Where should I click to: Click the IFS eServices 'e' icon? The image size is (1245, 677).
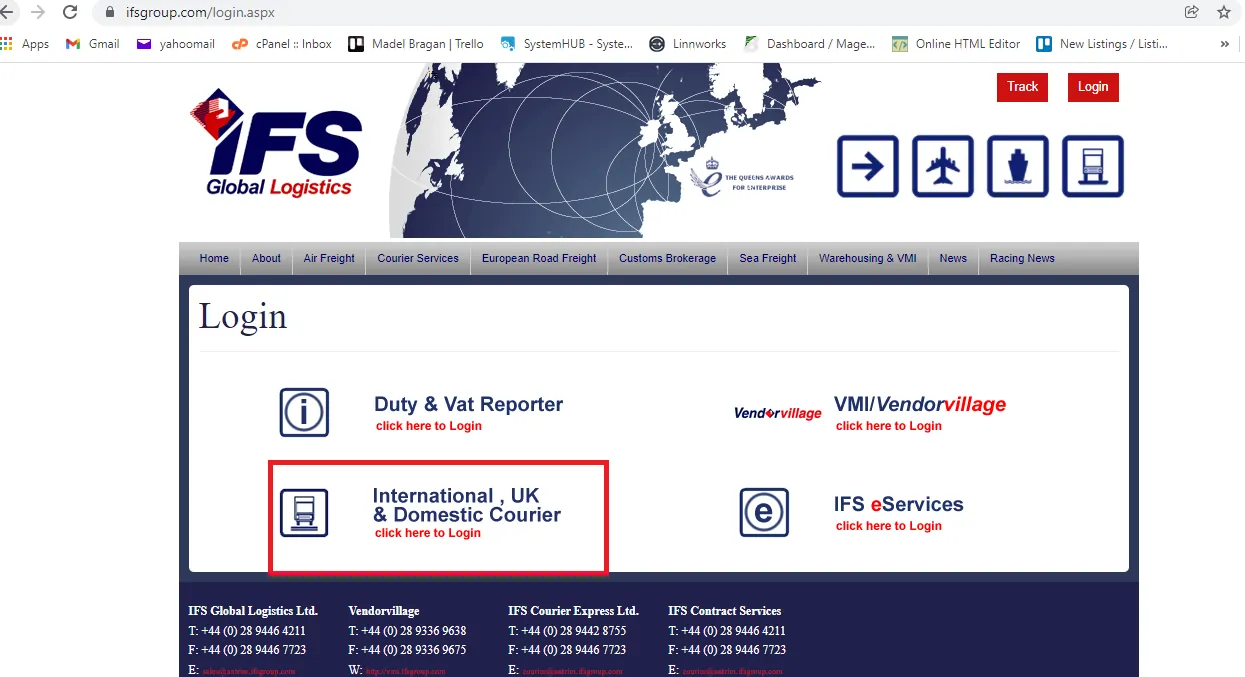click(x=764, y=512)
